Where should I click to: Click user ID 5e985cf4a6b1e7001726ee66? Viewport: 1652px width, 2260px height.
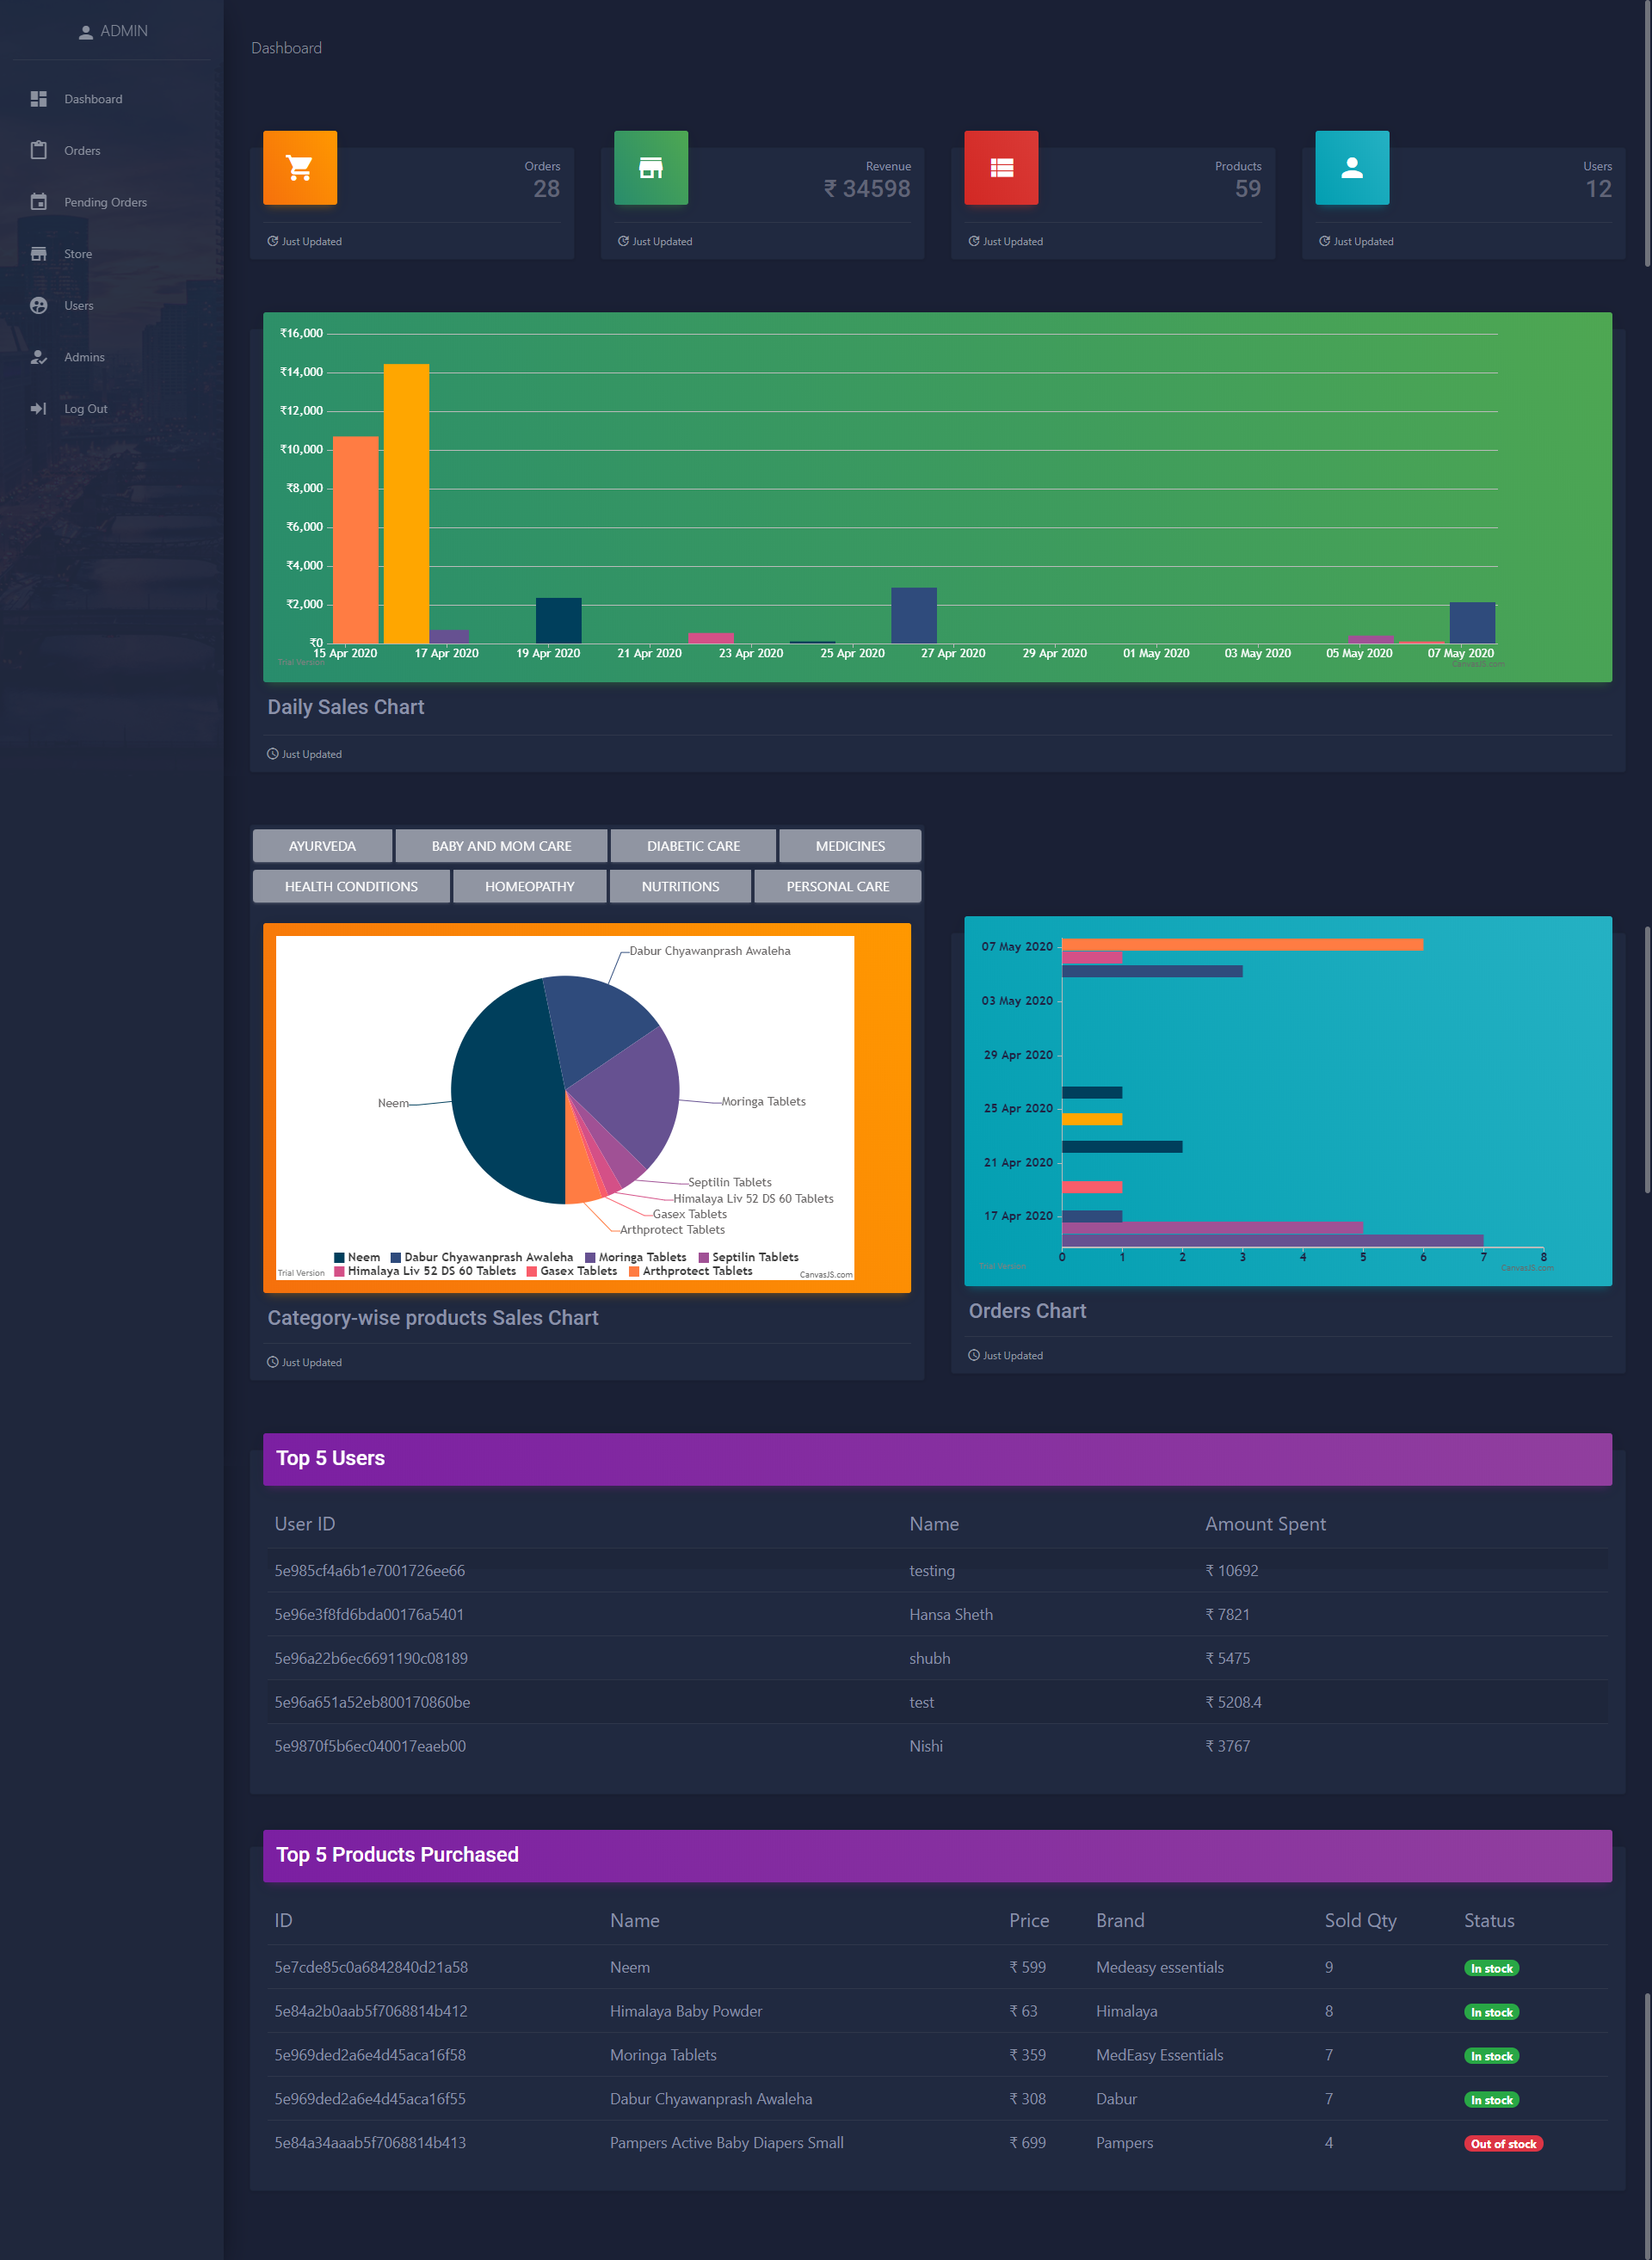coord(369,1571)
